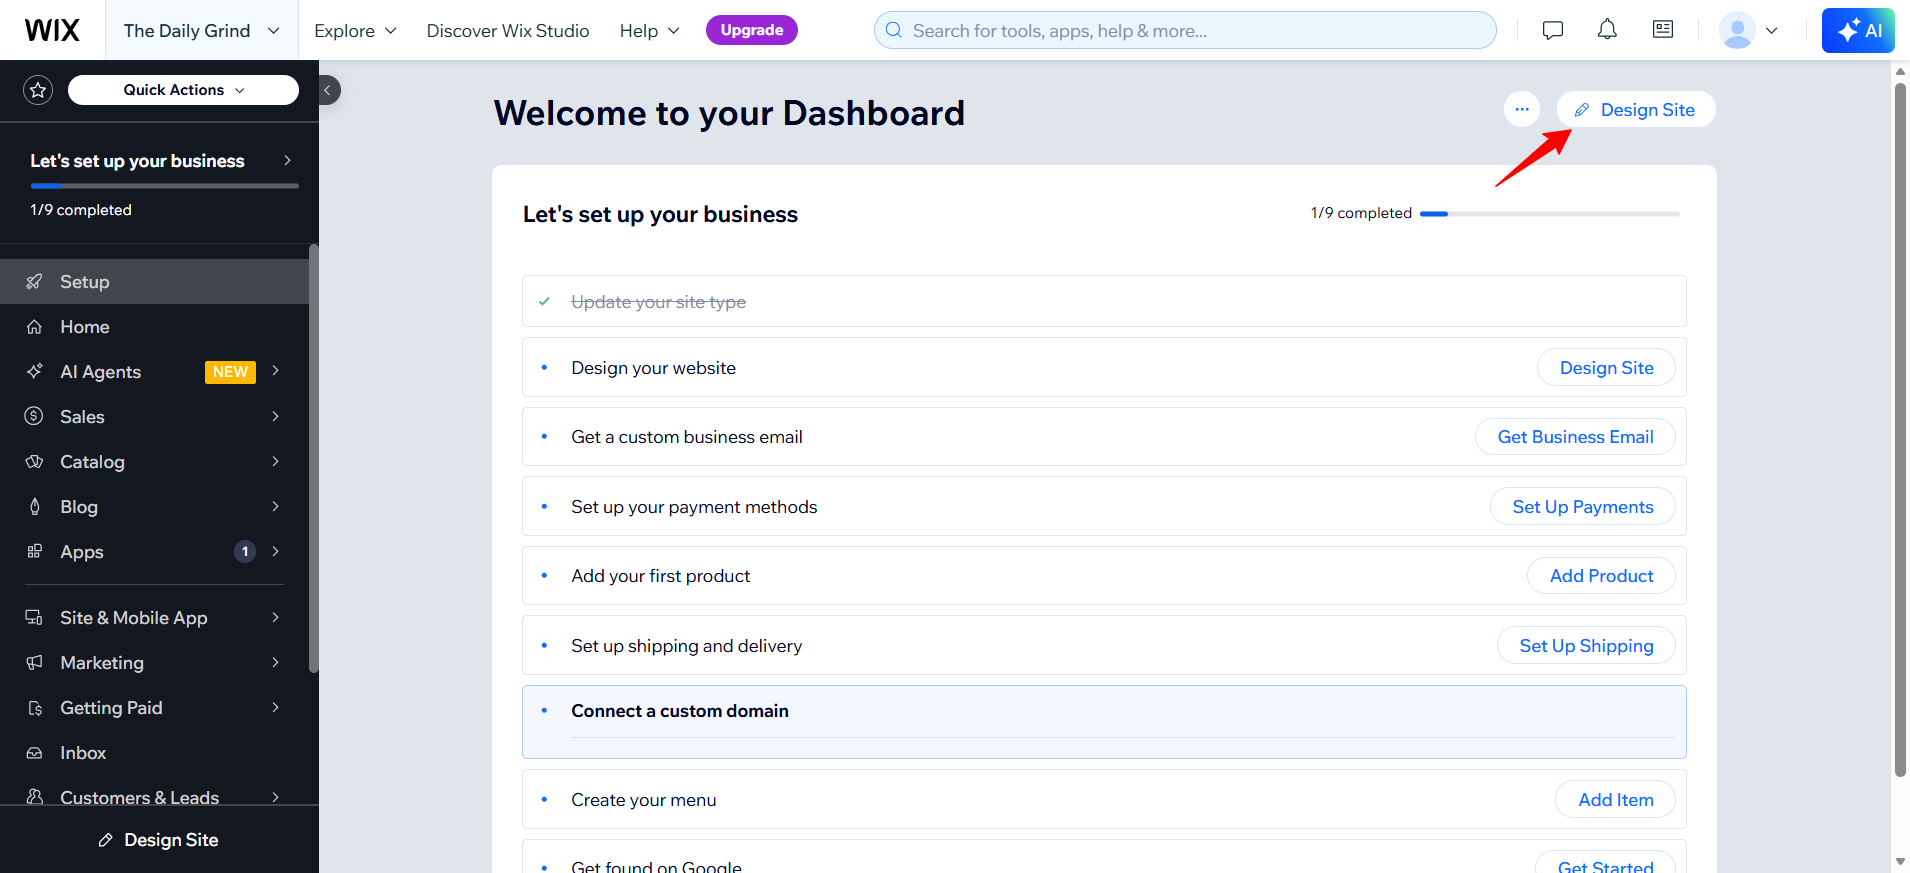Open Discover Wix Studio link
This screenshot has height=873, width=1910.
(508, 31)
